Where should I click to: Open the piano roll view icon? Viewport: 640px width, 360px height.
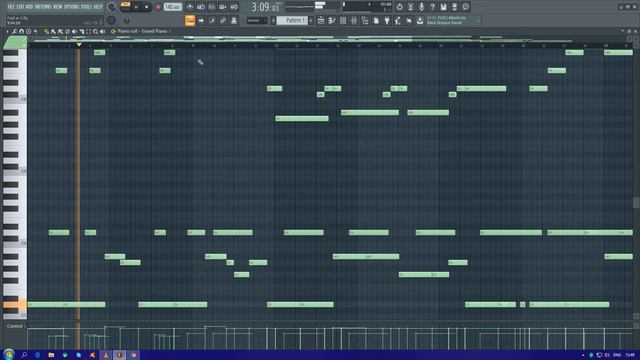[x=332, y=20]
